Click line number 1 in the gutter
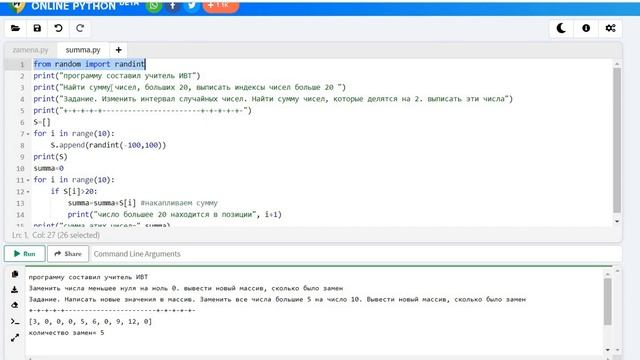Screen dimensions: 640x360 coord(22,64)
